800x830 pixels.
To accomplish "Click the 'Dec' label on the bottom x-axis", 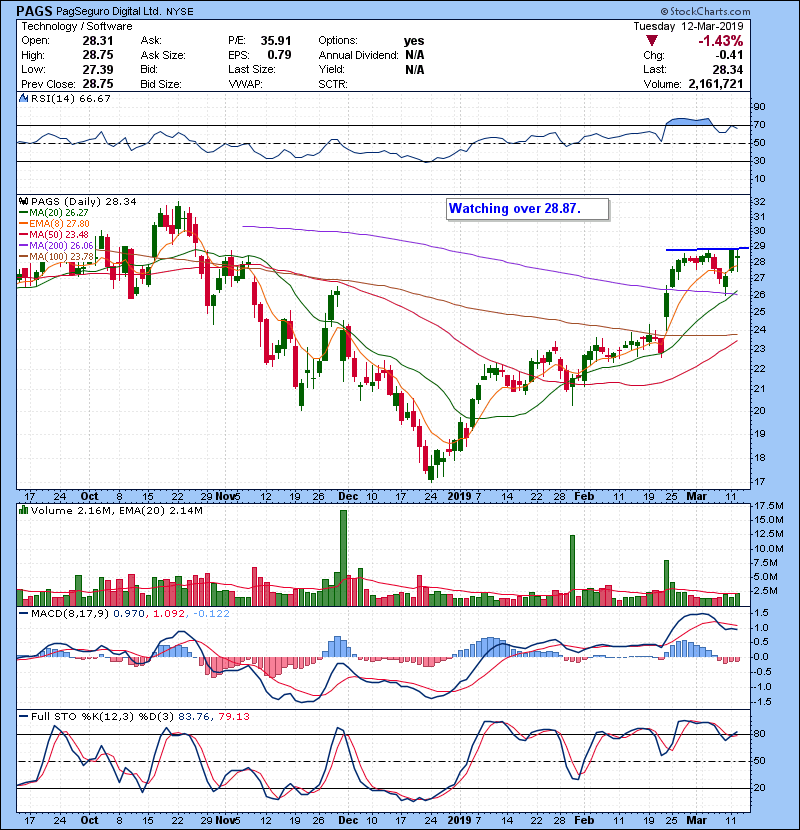I will (x=348, y=820).
